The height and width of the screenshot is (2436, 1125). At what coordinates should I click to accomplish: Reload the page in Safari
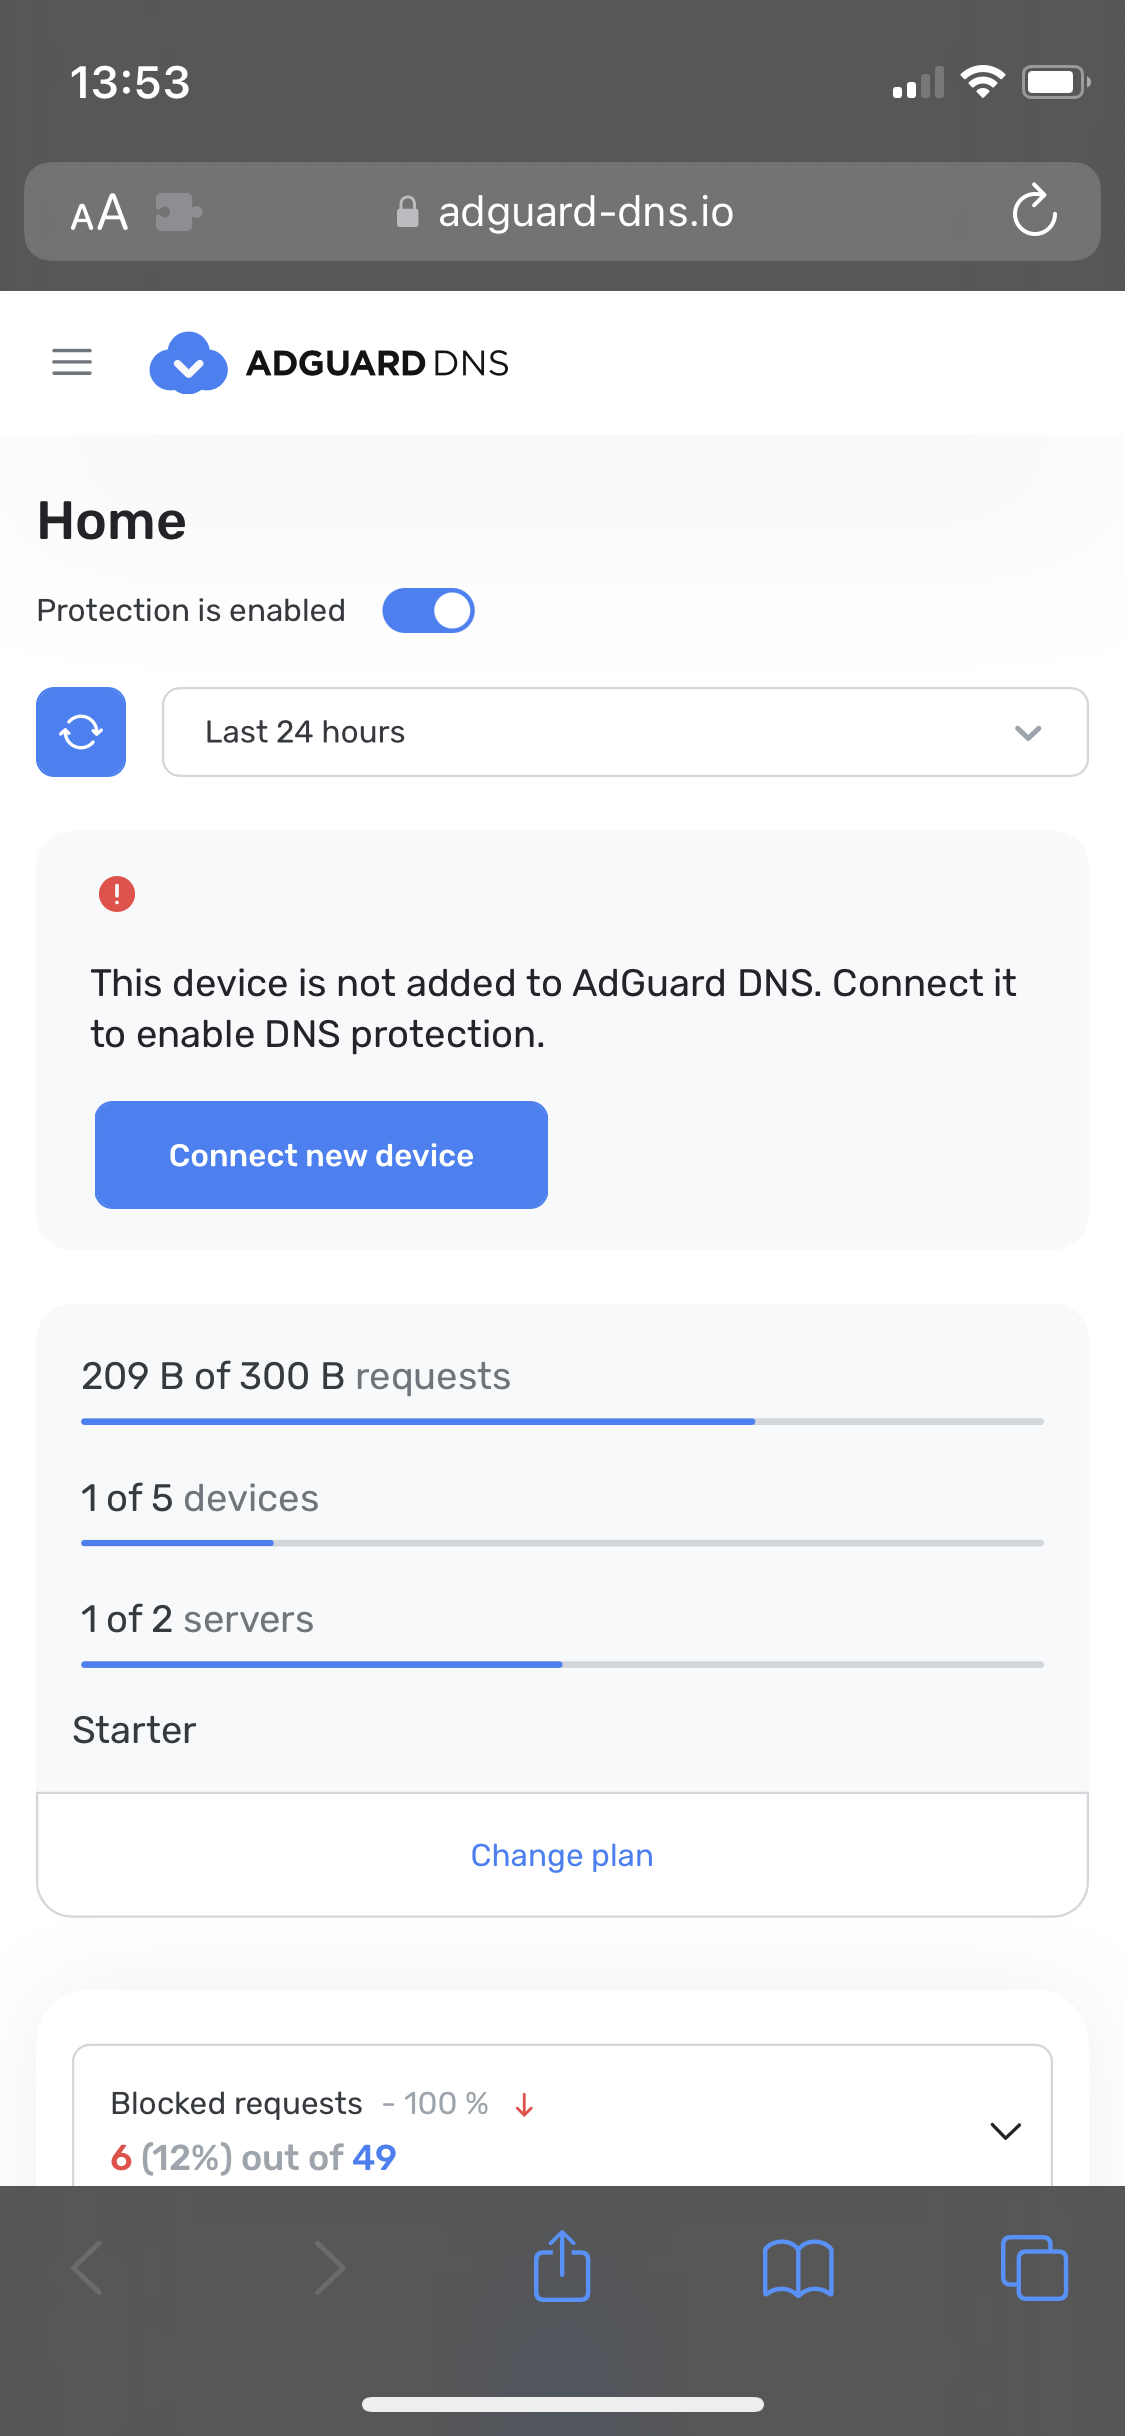point(1034,211)
